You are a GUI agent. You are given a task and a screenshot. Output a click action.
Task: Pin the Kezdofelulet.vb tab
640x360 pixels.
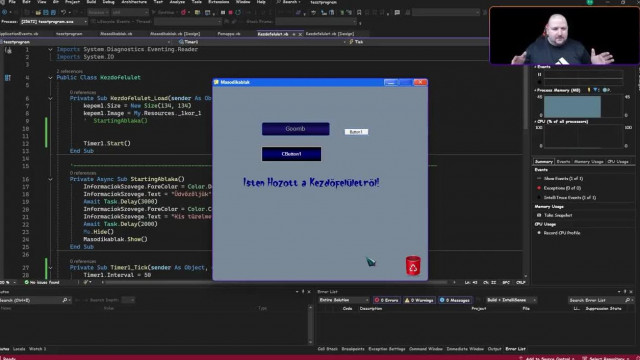[294, 34]
